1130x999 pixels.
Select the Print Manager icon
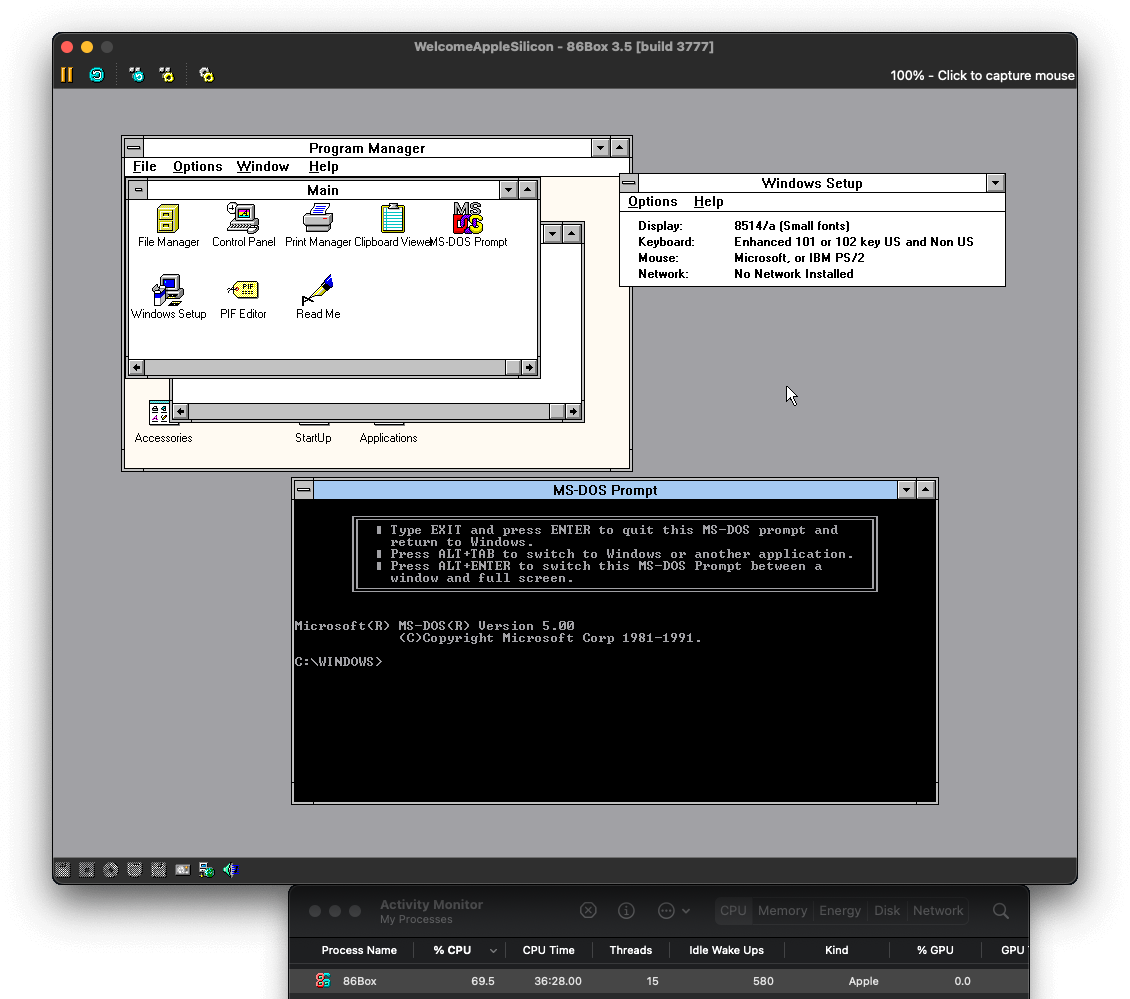(318, 218)
